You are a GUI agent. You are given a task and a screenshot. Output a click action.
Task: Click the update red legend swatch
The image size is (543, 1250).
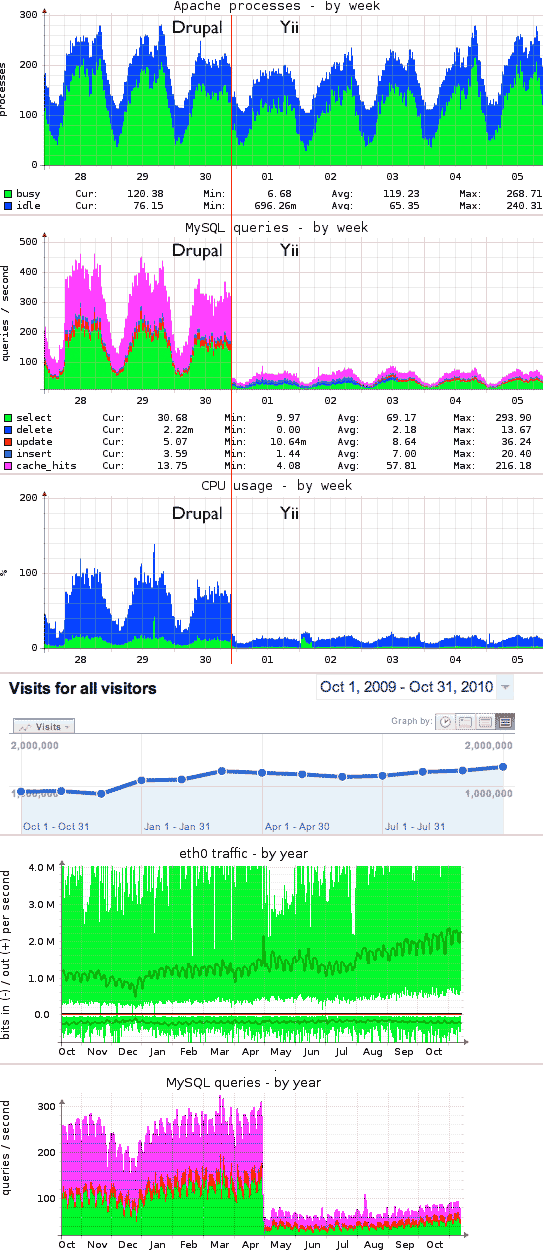click(x=7, y=441)
